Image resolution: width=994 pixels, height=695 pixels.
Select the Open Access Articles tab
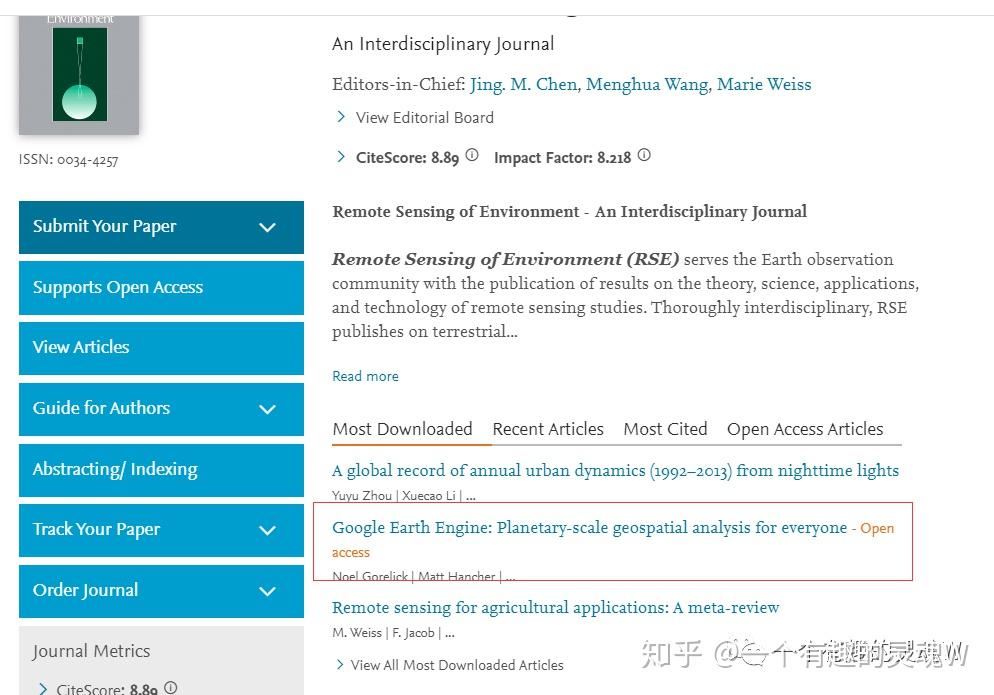805,429
